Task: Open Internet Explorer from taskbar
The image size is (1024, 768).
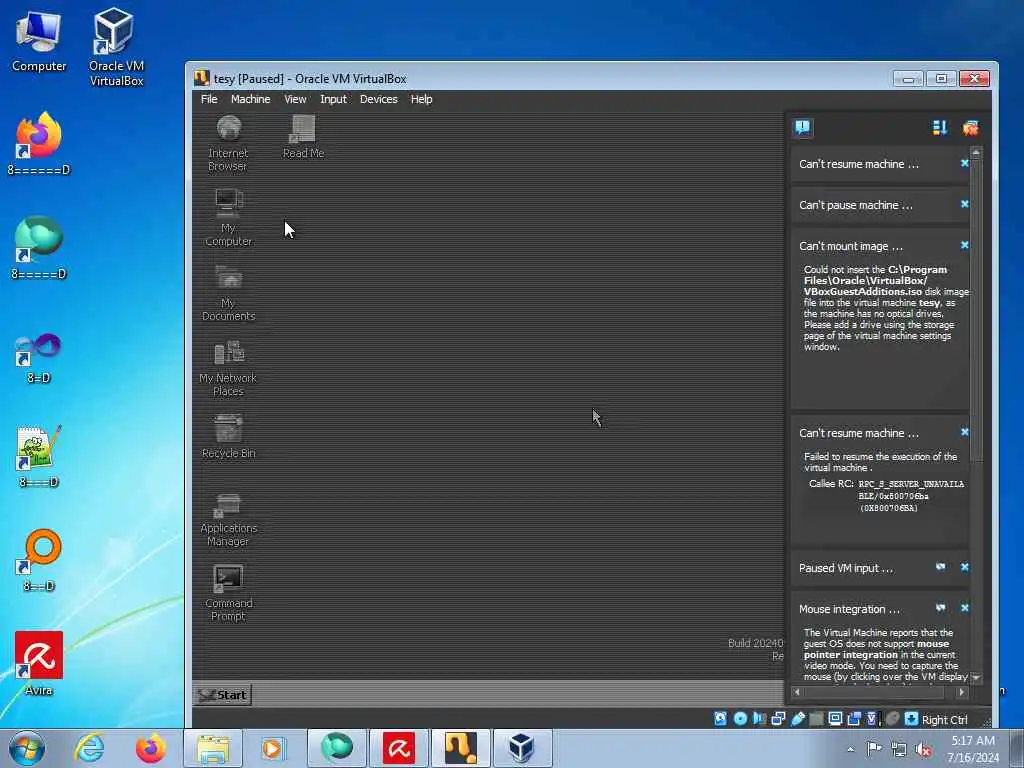Action: [89, 748]
